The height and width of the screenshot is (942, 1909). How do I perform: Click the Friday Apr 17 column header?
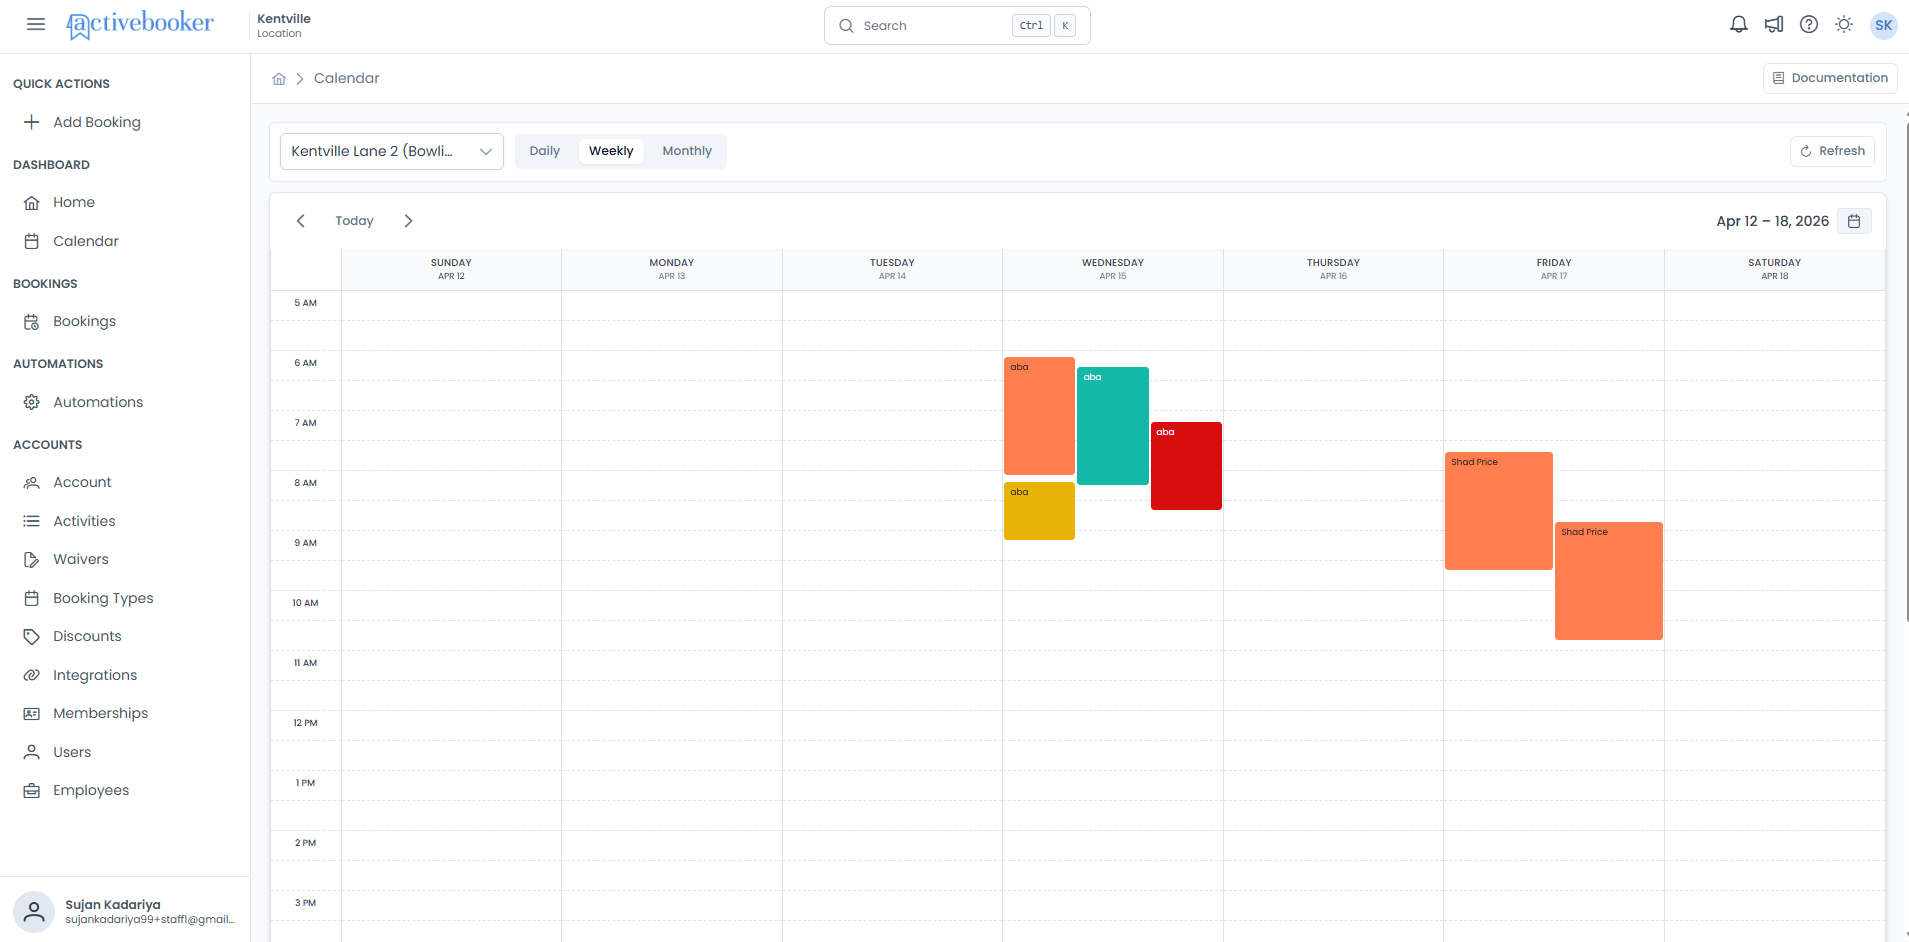[1554, 269]
